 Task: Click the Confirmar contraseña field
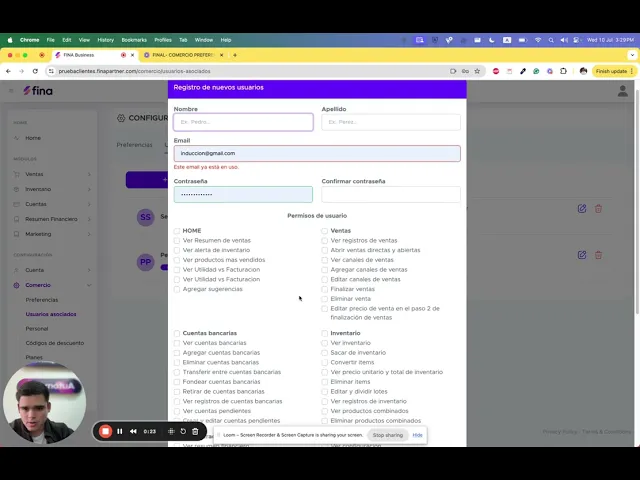[391, 194]
